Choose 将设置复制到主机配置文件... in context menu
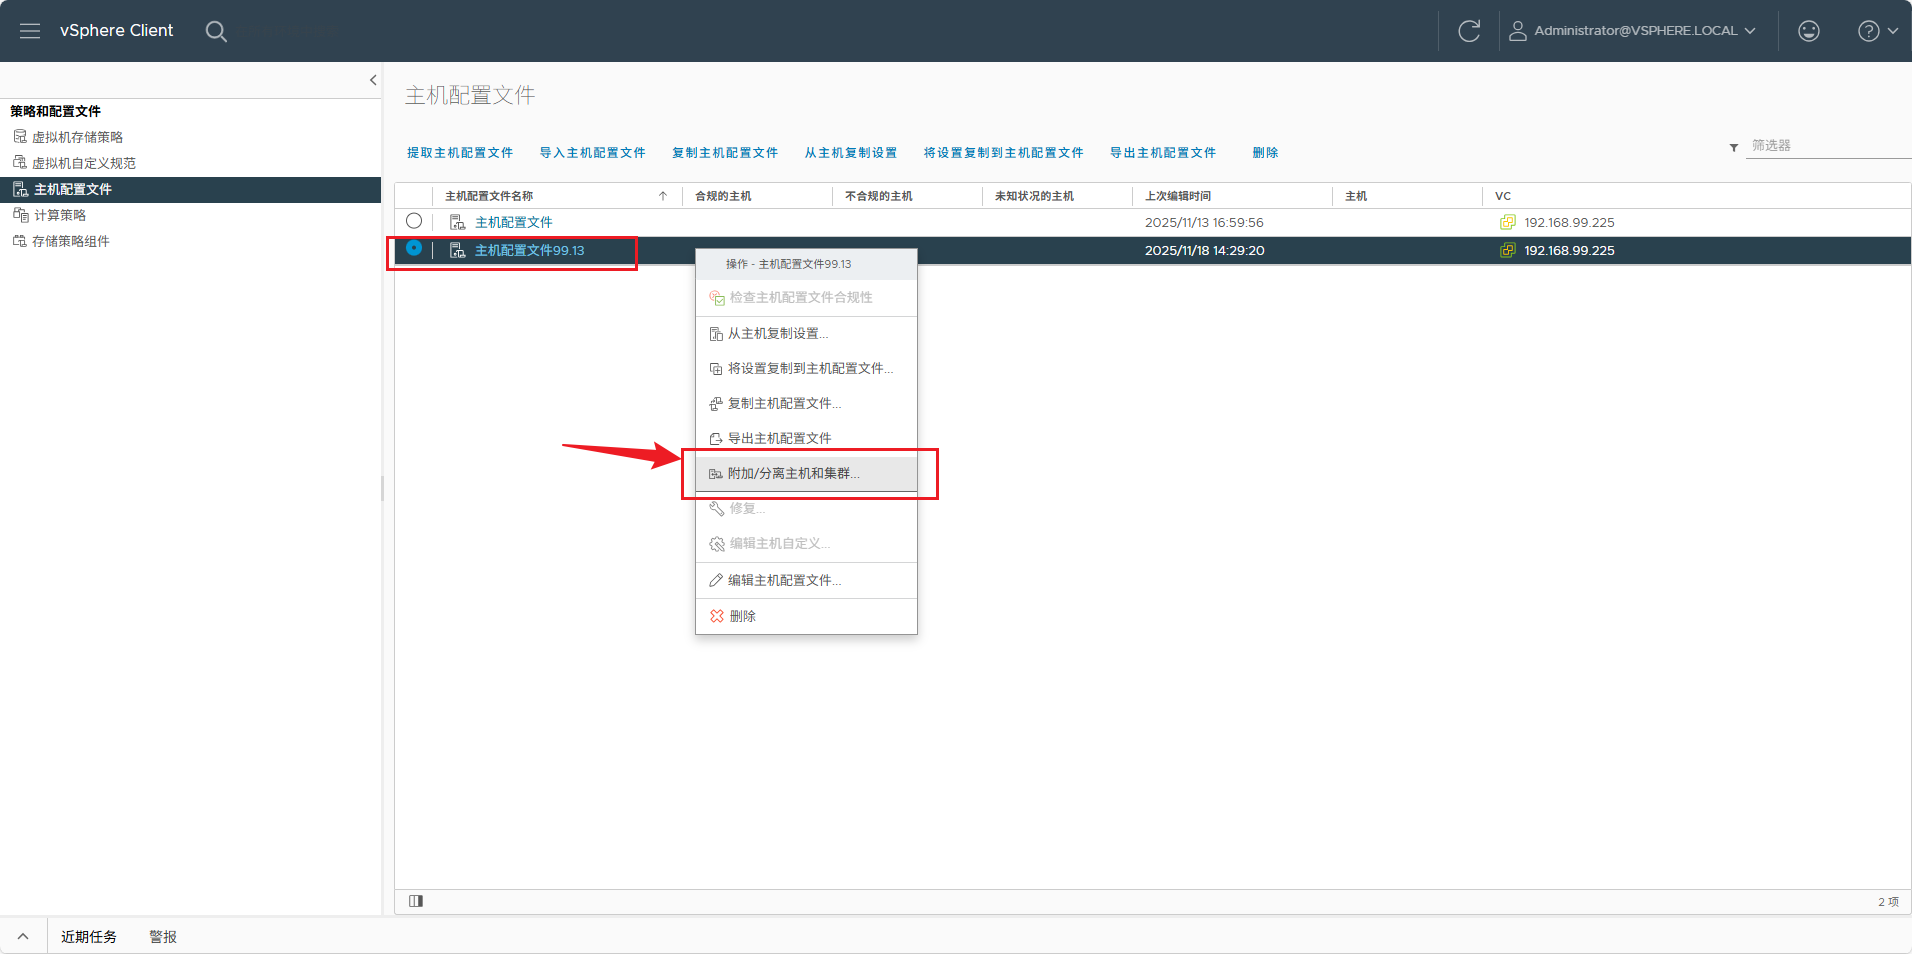 [806, 369]
